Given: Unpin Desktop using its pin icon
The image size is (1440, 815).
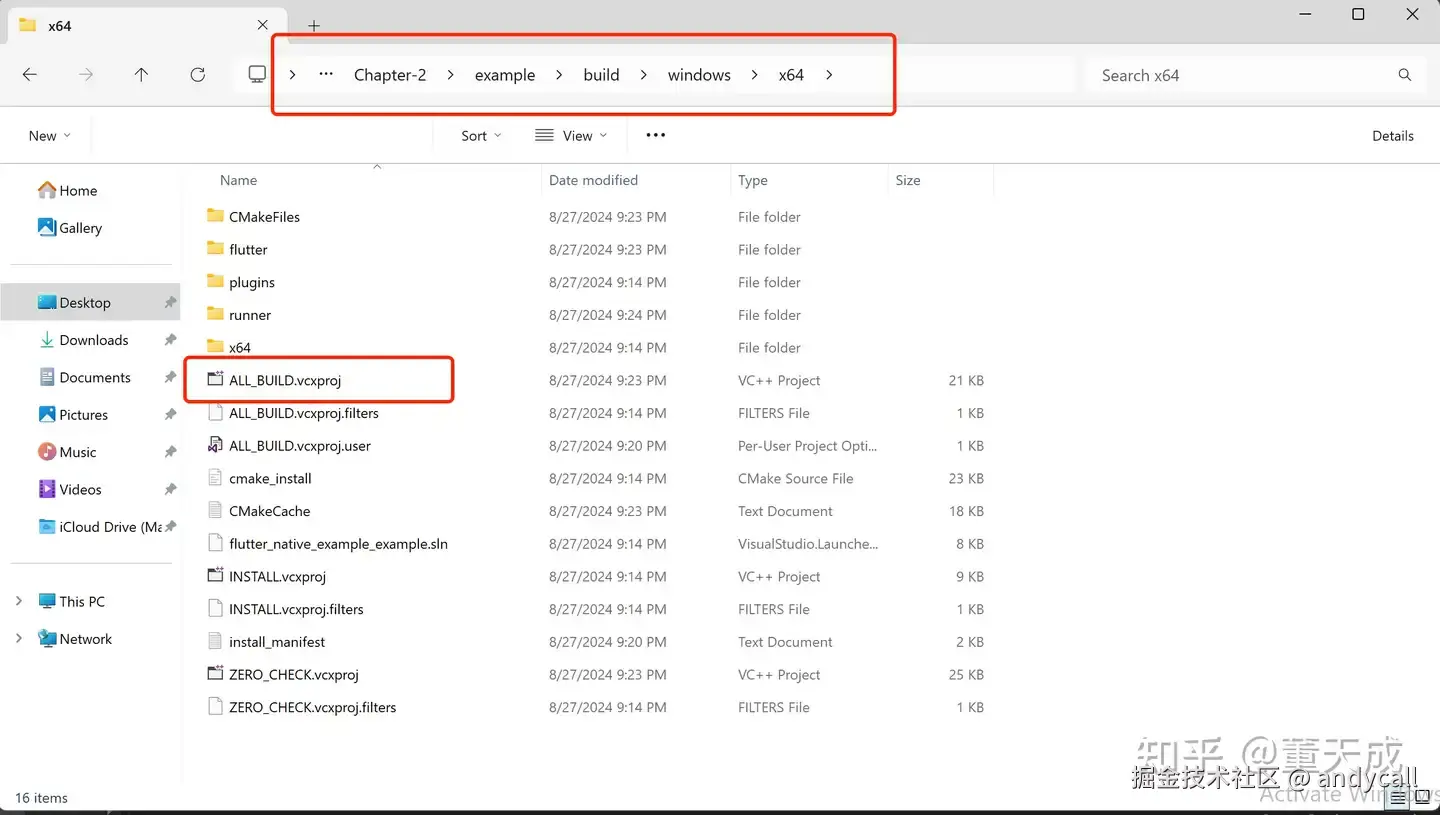Looking at the screenshot, I should point(170,302).
